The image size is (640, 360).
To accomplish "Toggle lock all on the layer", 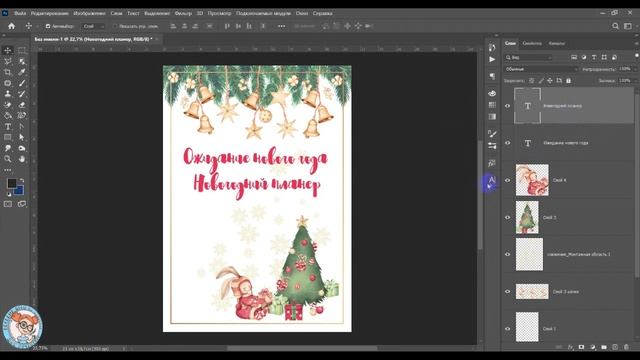I will (569, 81).
